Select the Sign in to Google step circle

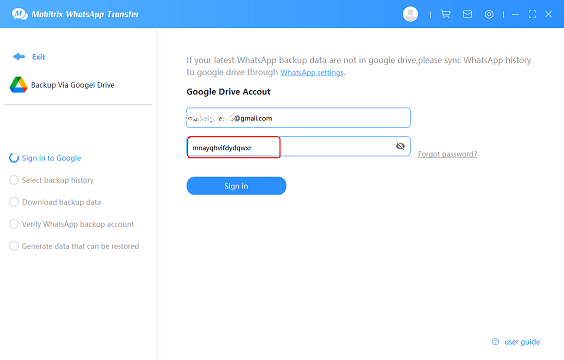click(14, 158)
